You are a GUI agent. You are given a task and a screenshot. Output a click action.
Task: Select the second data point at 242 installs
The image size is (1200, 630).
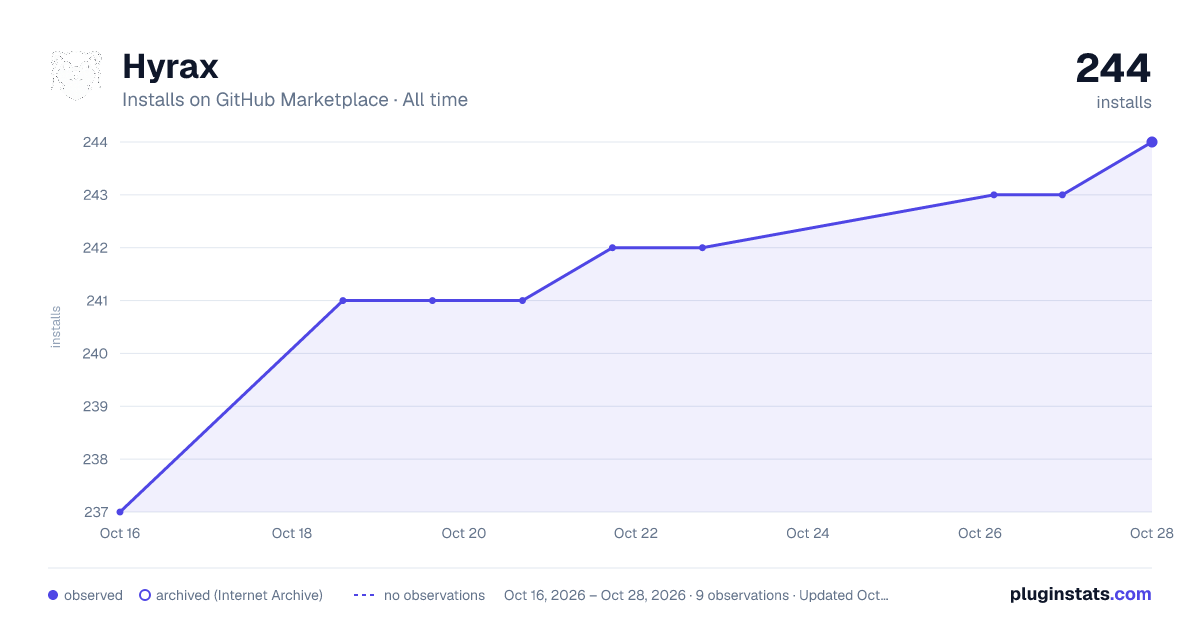pos(702,248)
